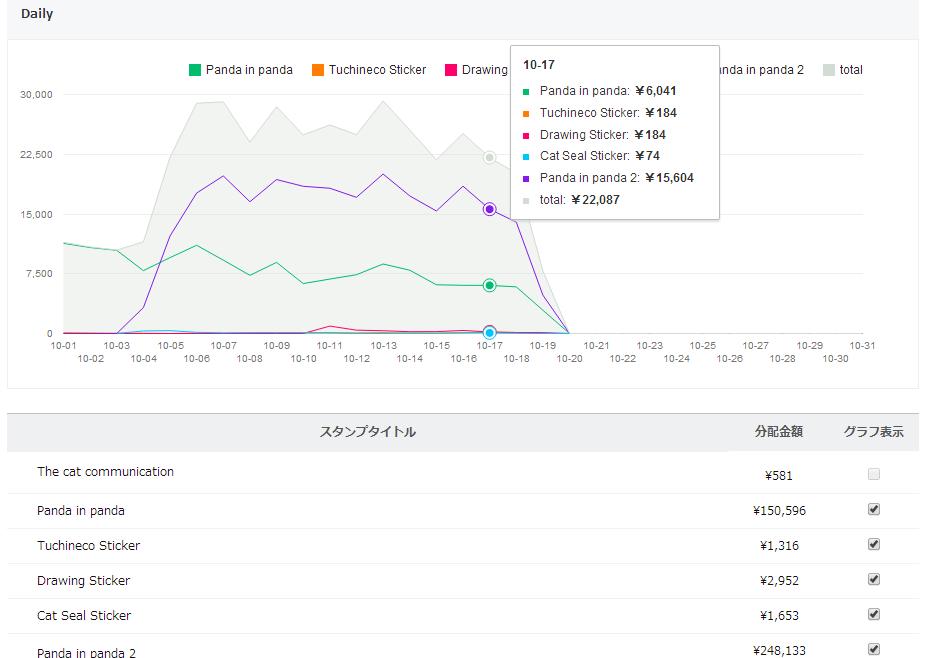926x658 pixels.
Task: Select the green data point marker at 10-17
Action: point(490,286)
